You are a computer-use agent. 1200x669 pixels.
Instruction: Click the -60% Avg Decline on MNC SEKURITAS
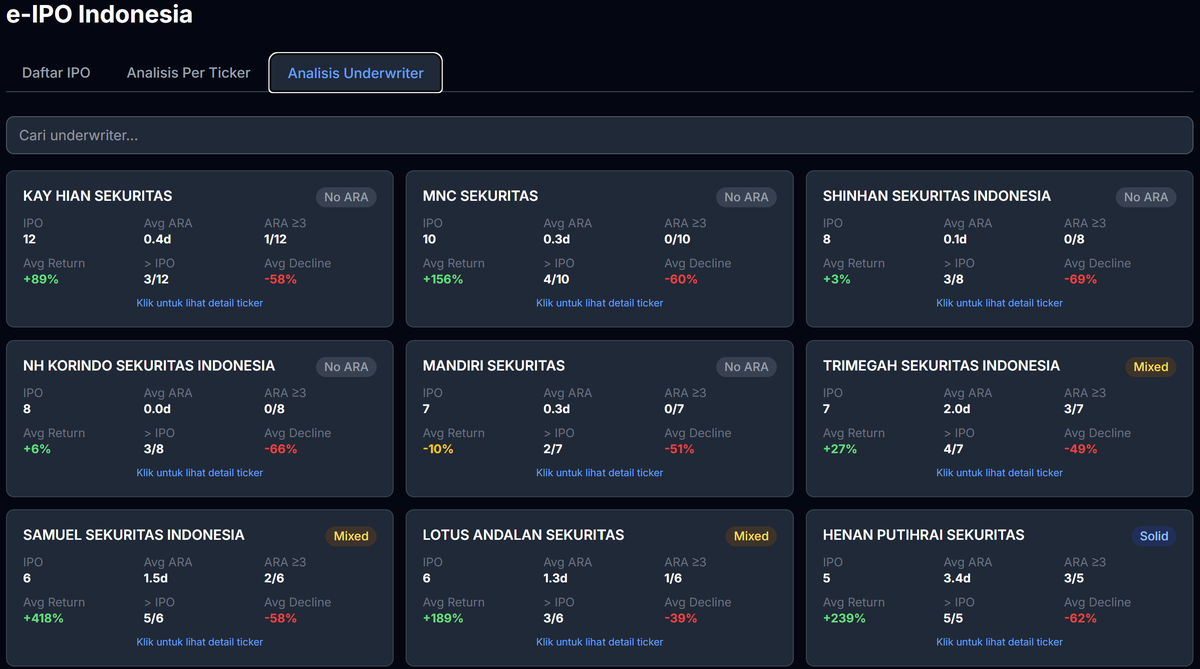point(681,279)
